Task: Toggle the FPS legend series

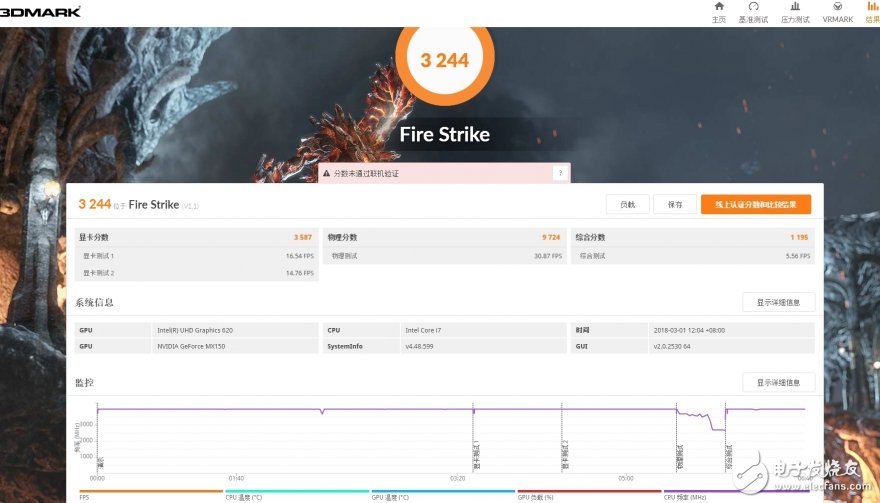Action: tap(84, 497)
